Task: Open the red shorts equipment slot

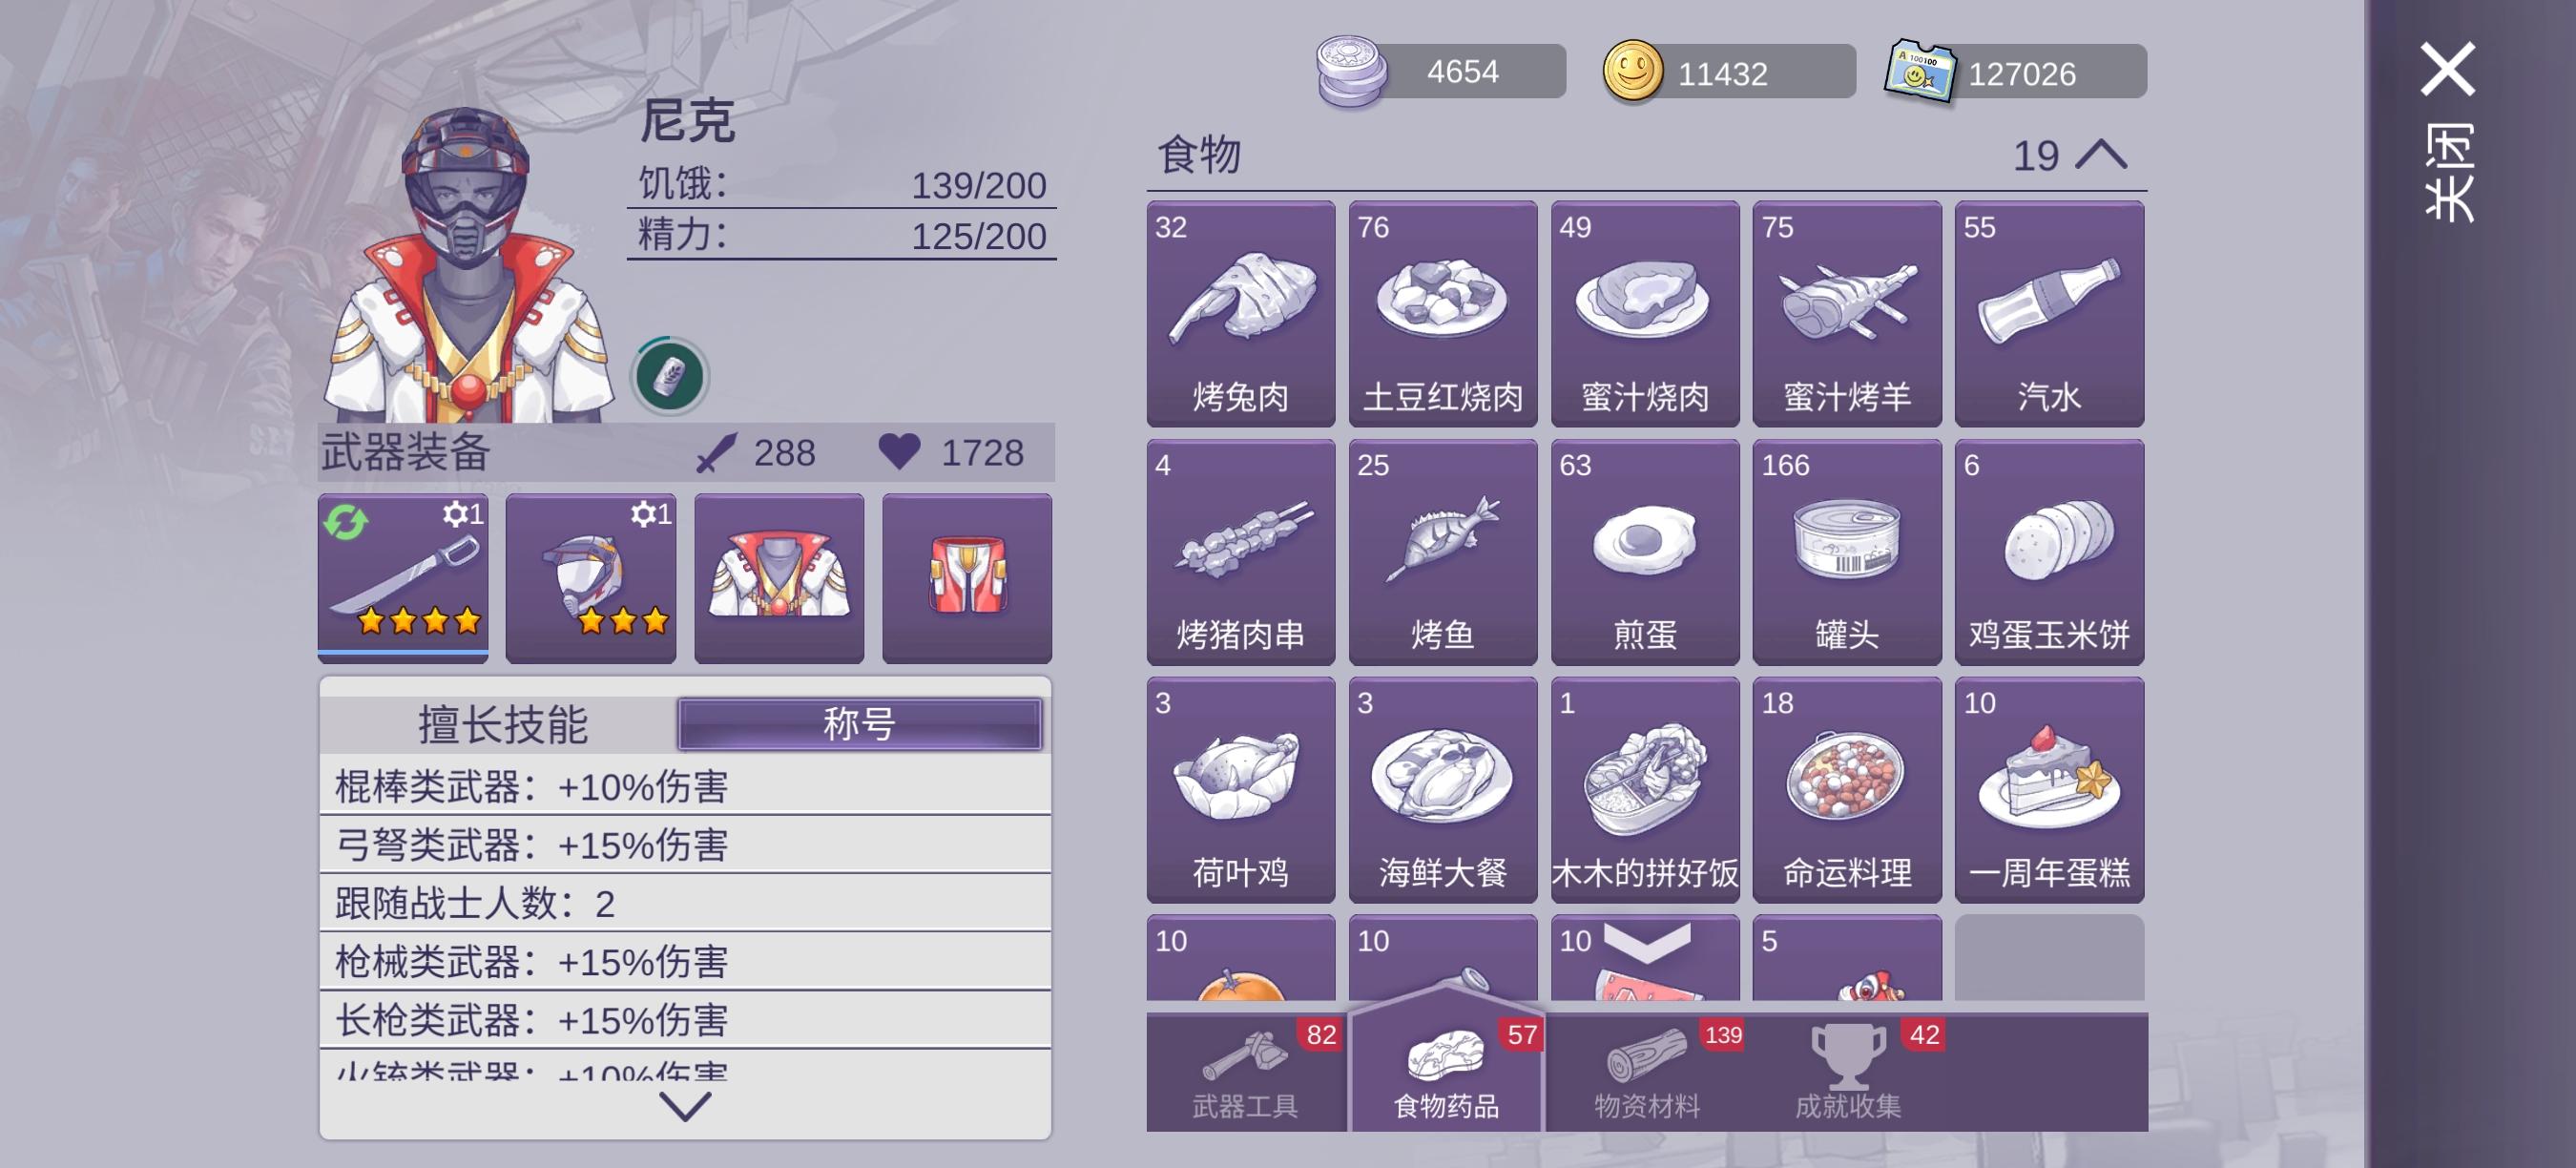Action: click(967, 578)
